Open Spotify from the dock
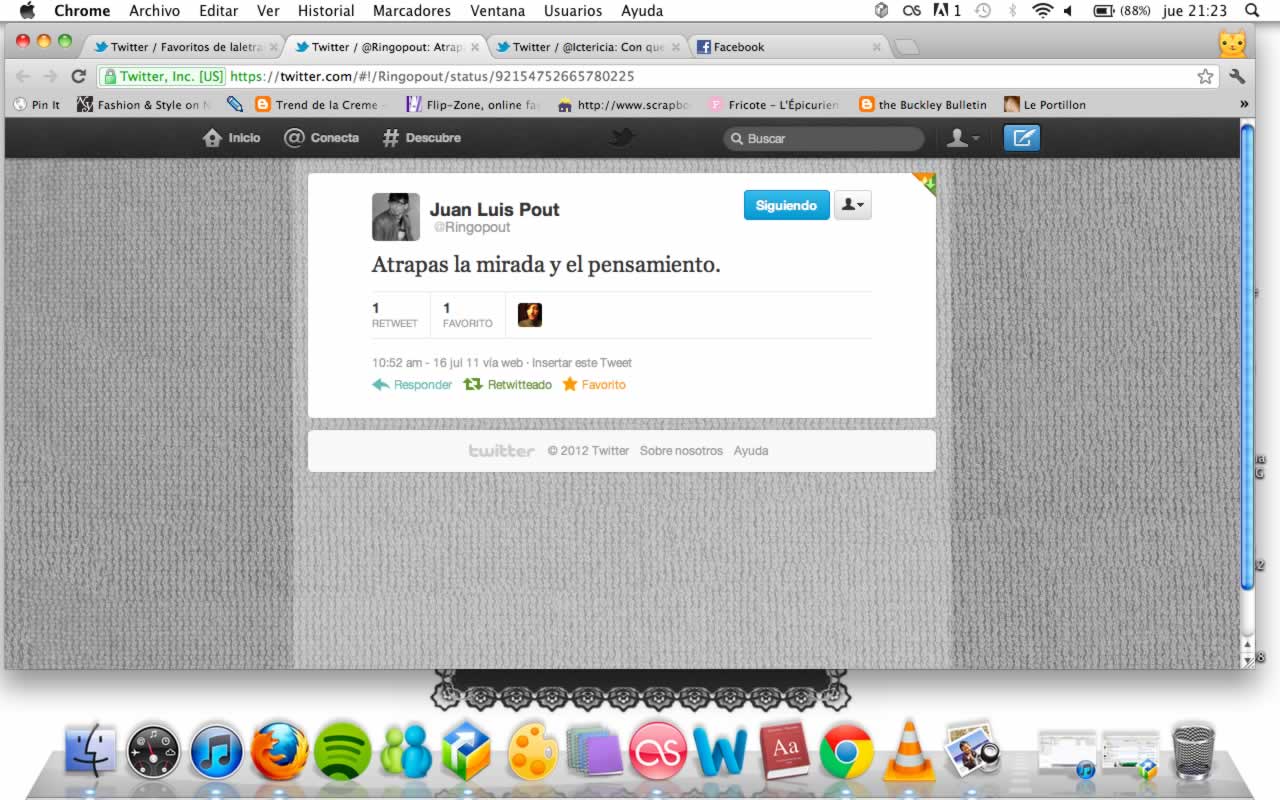This screenshot has width=1280, height=800. click(x=342, y=751)
